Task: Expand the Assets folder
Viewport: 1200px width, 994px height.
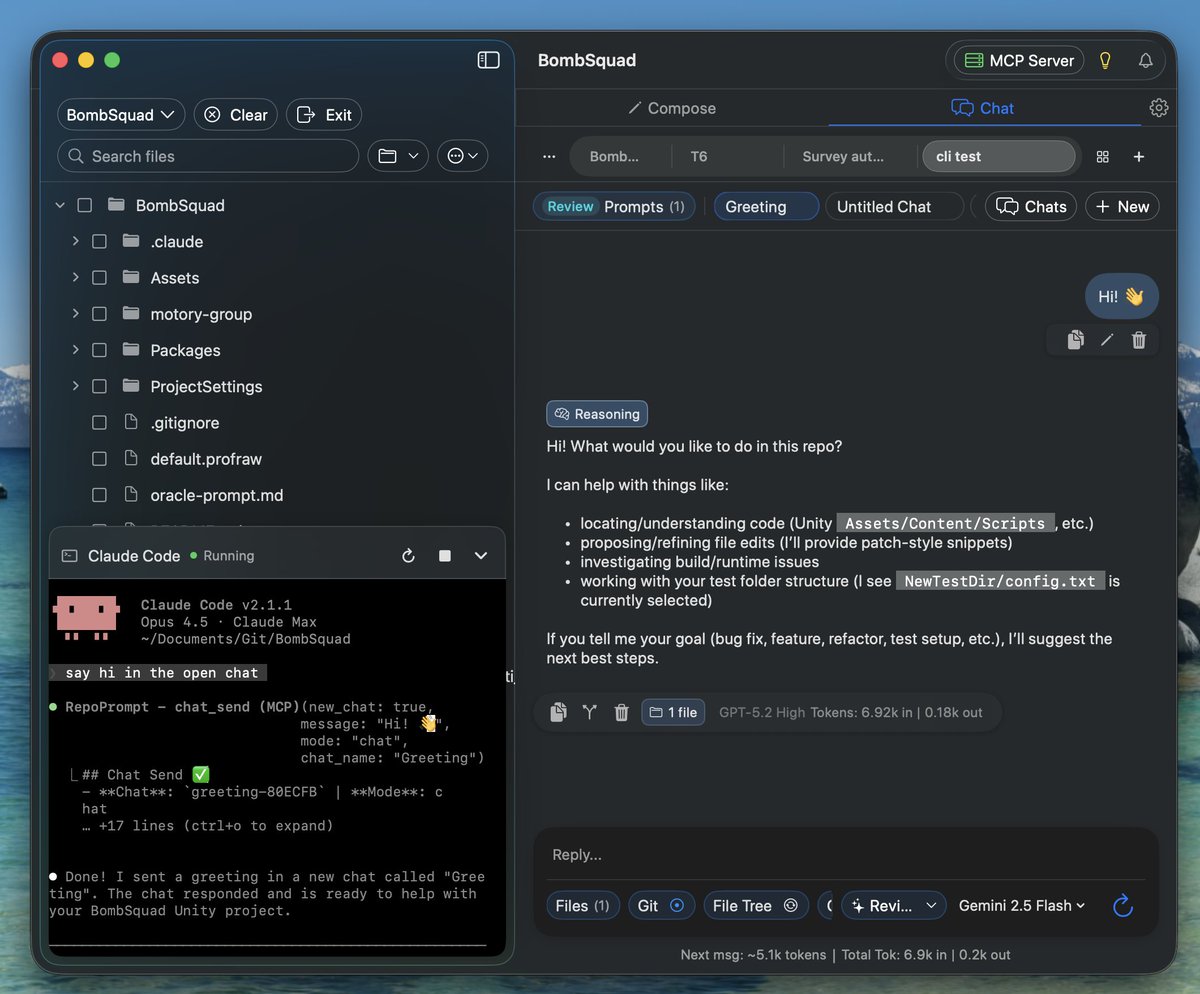Action: pos(74,277)
